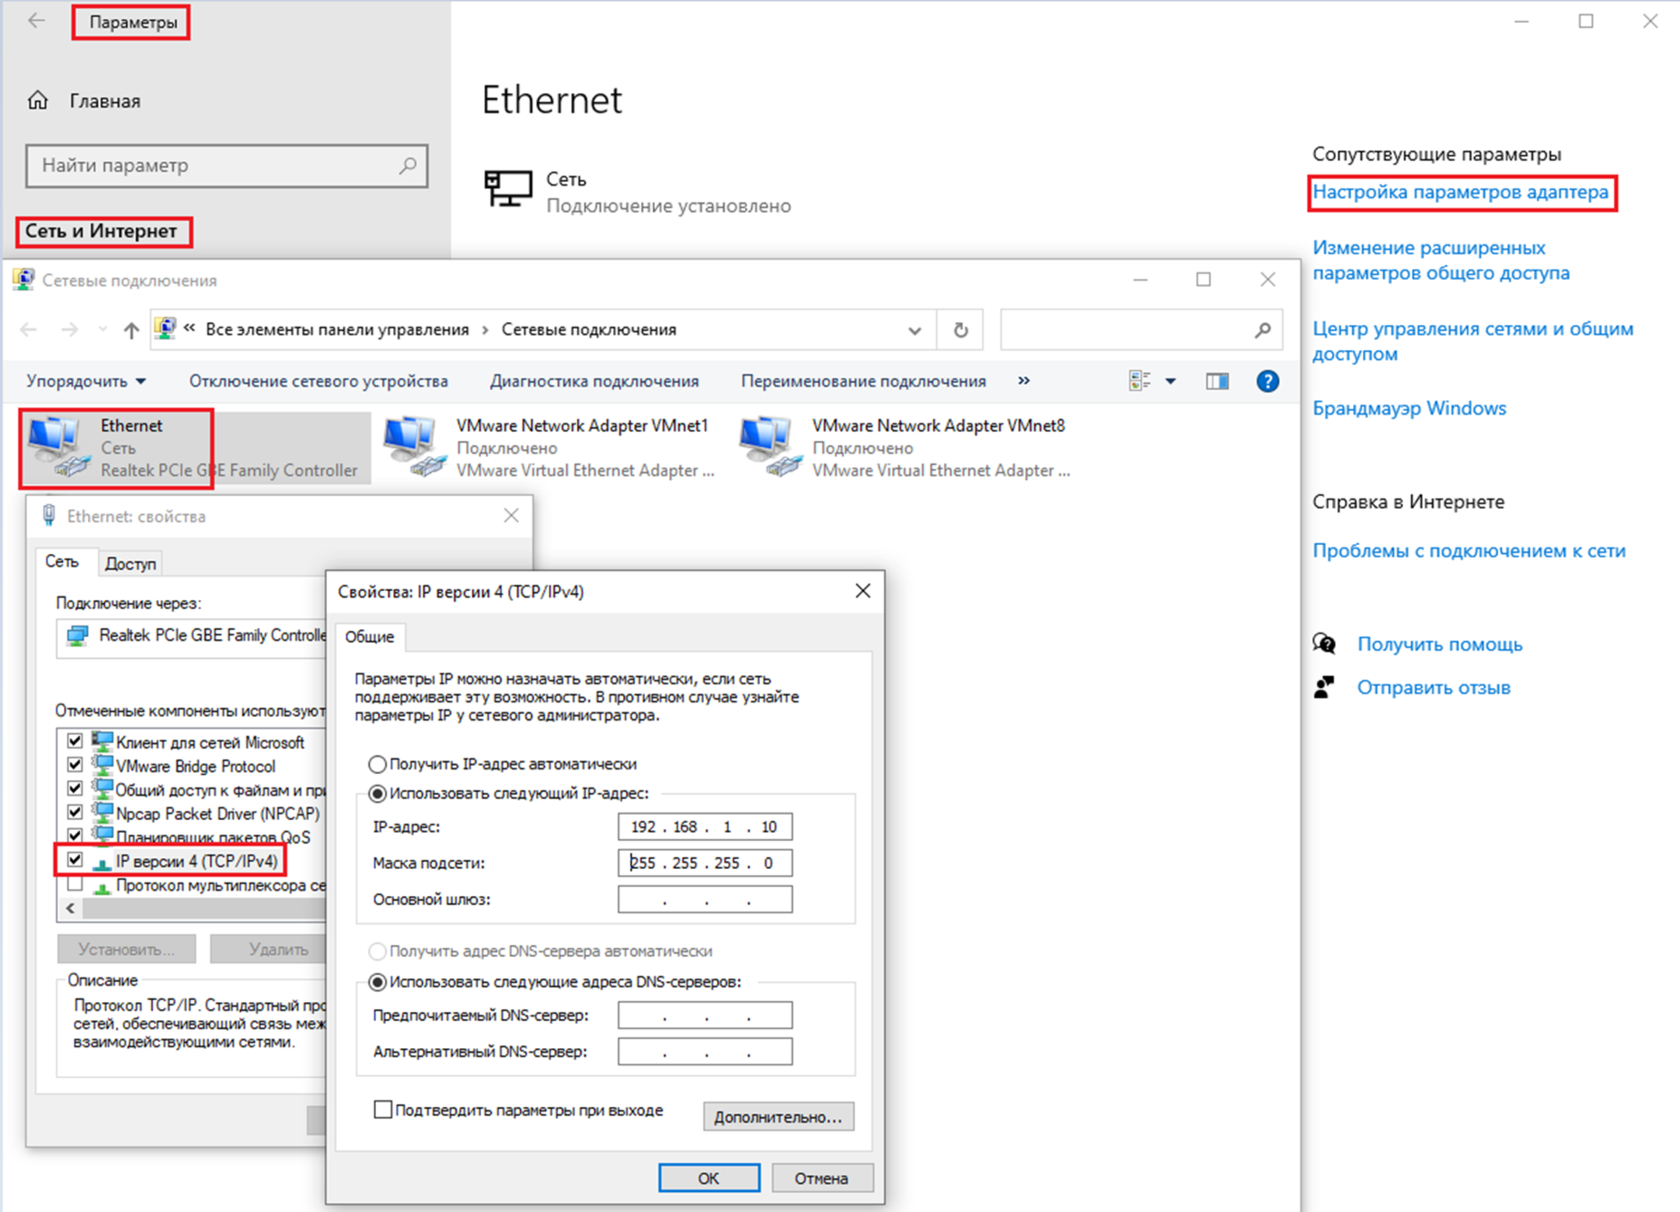
Task: Select Использовать следующие адреса DNS-серверов radio
Action: tap(377, 982)
